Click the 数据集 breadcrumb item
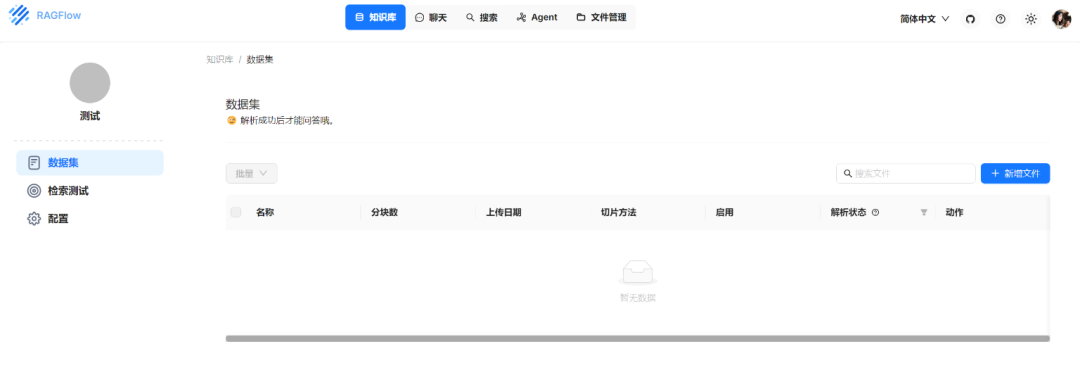 (x=260, y=59)
